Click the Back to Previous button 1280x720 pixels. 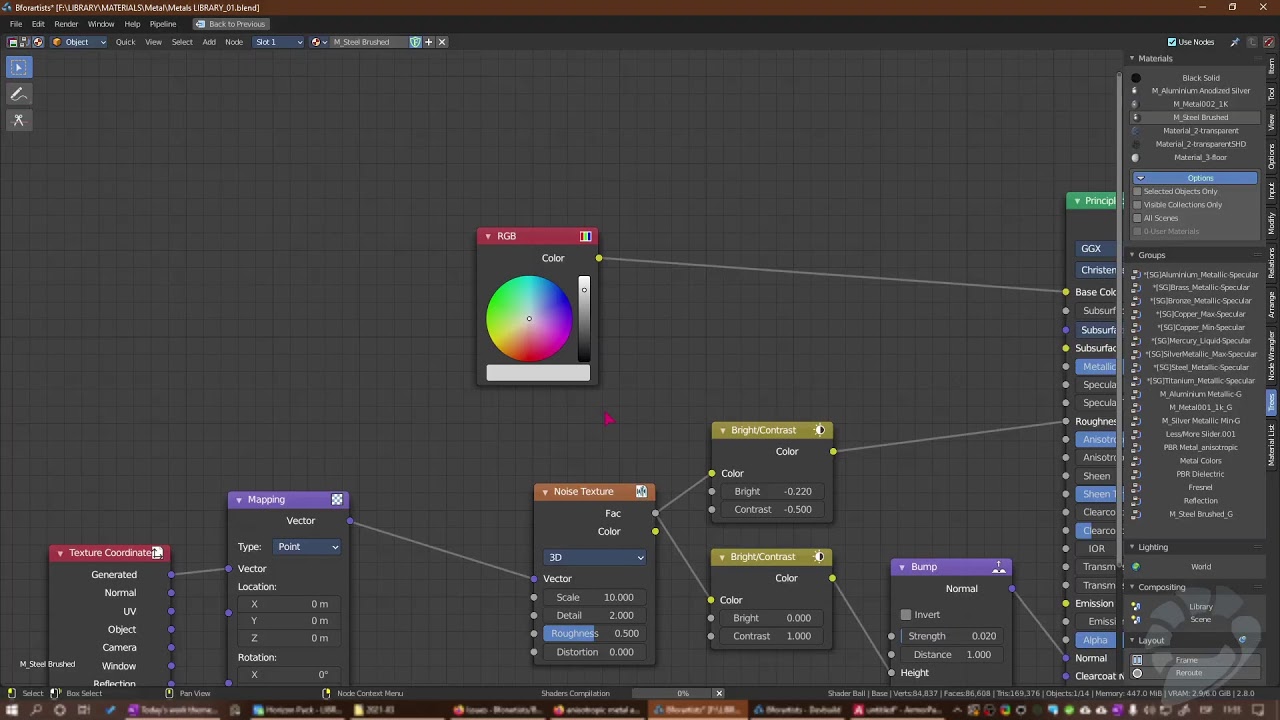pos(231,24)
